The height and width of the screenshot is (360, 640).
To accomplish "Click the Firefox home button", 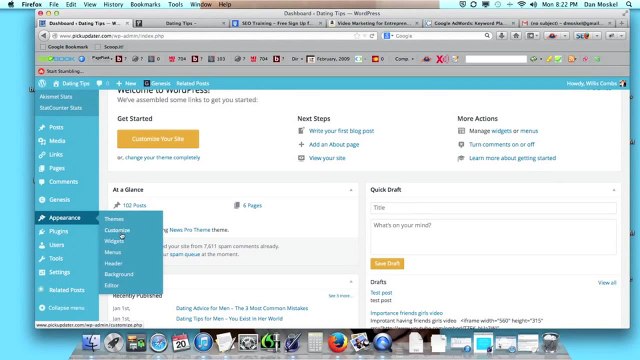I will (516, 36).
